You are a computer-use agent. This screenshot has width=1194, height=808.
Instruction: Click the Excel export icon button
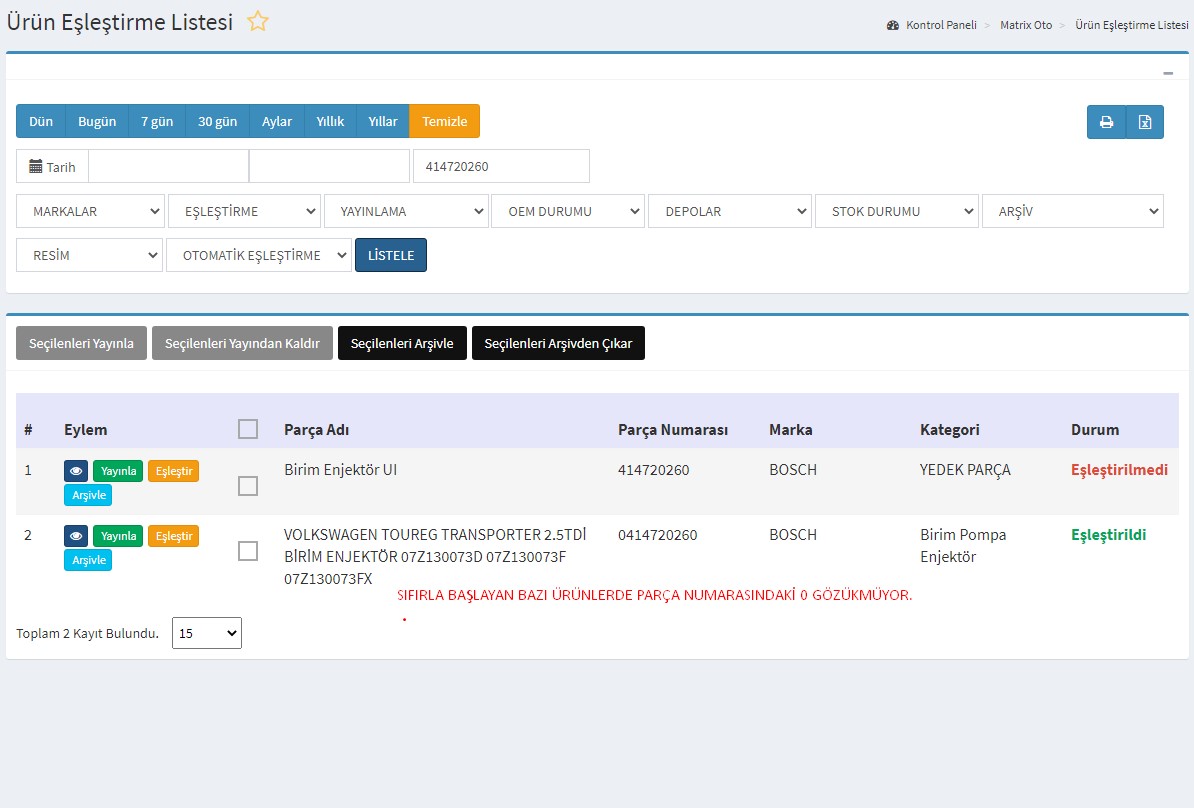1145,122
